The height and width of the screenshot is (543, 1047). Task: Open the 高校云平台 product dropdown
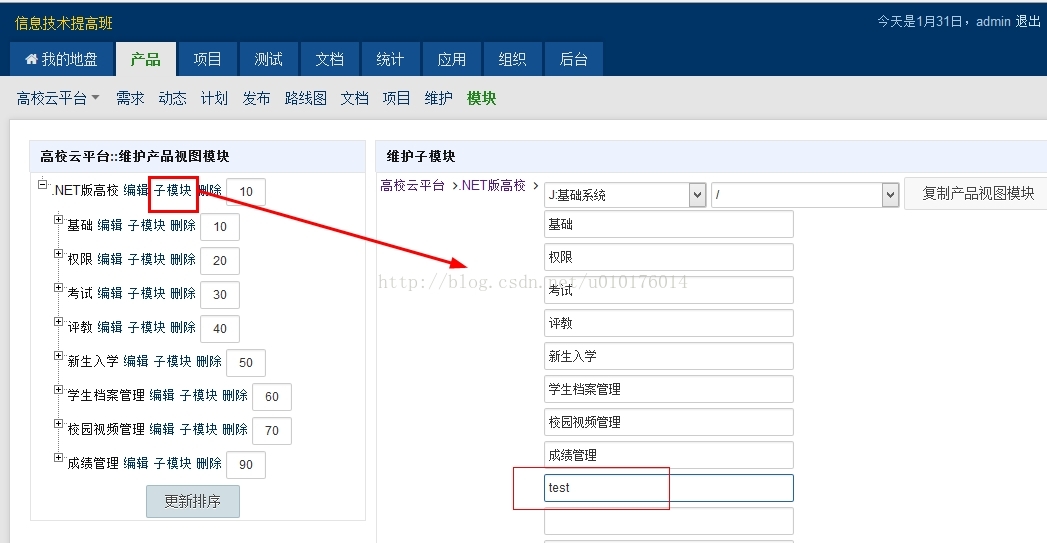coord(57,98)
